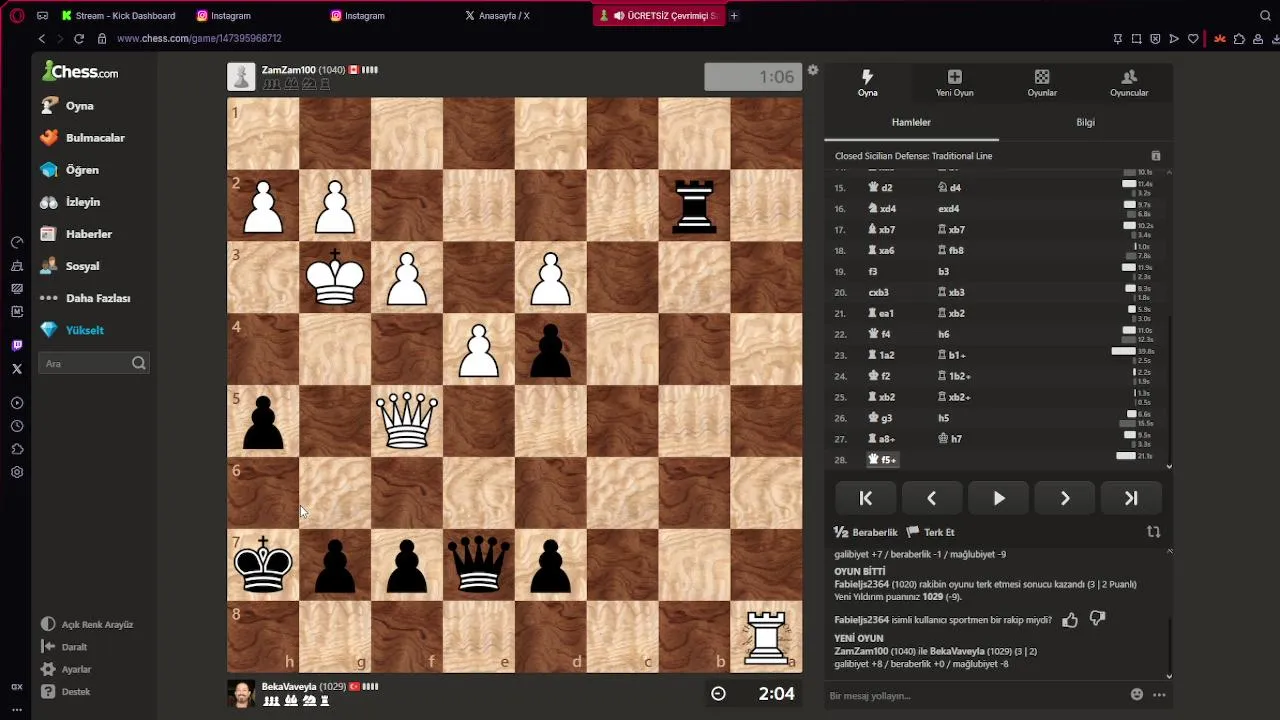Image resolution: width=1280 pixels, height=720 pixels.
Task: Select move 19 f3 in move list
Action: pos(873,271)
